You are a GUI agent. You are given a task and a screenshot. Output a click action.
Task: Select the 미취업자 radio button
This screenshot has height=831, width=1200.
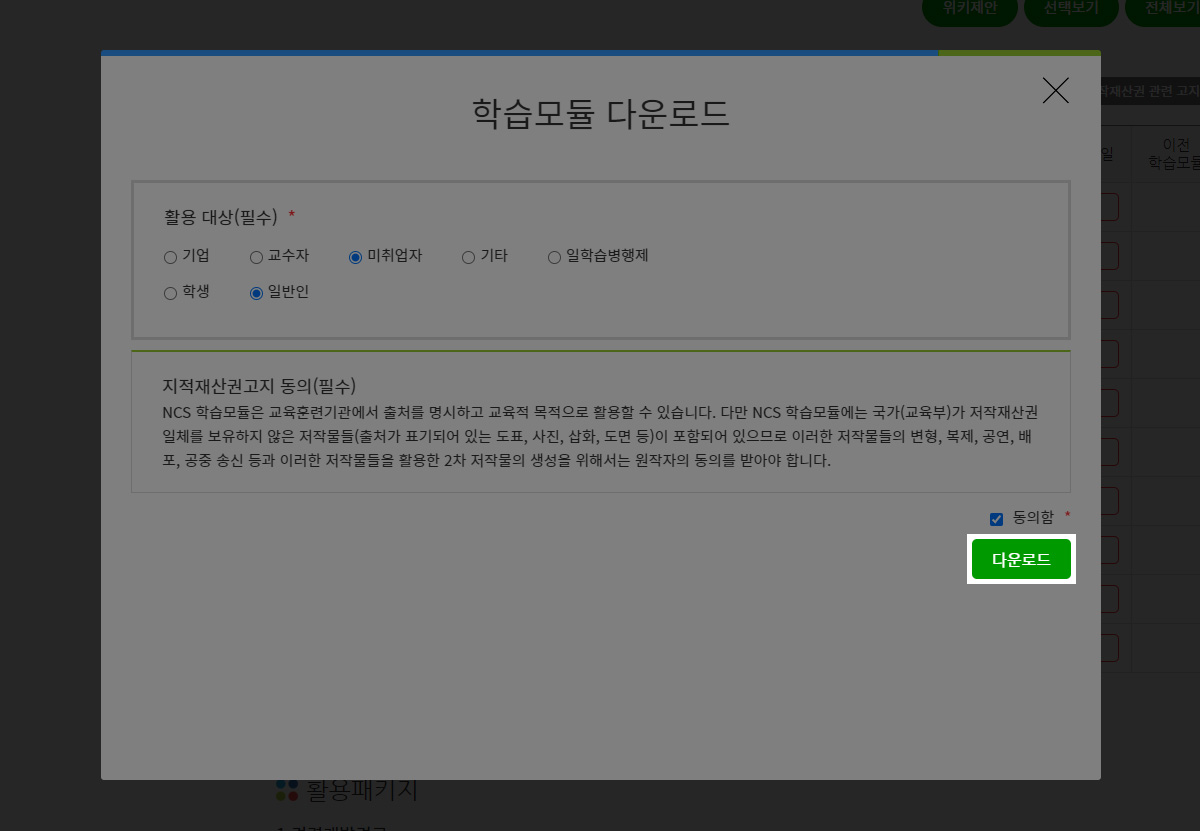[355, 258]
